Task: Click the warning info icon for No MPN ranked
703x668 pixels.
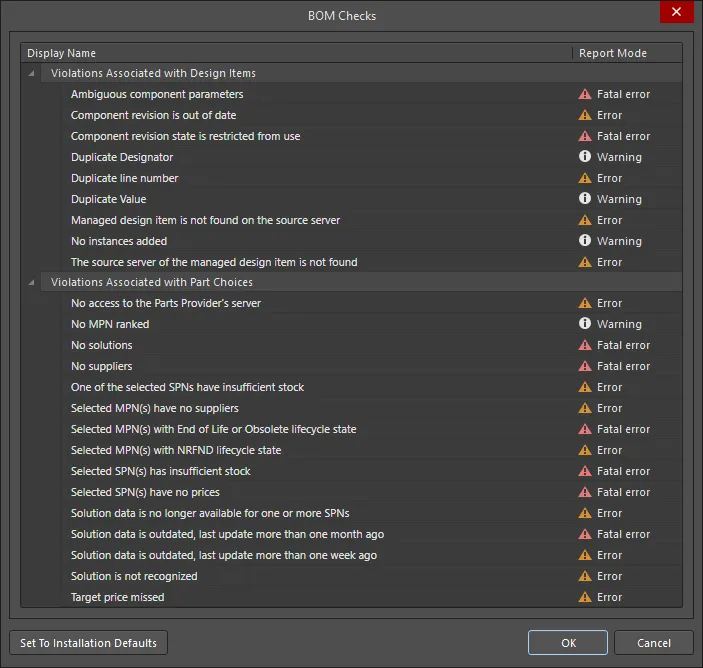Action: [x=585, y=324]
